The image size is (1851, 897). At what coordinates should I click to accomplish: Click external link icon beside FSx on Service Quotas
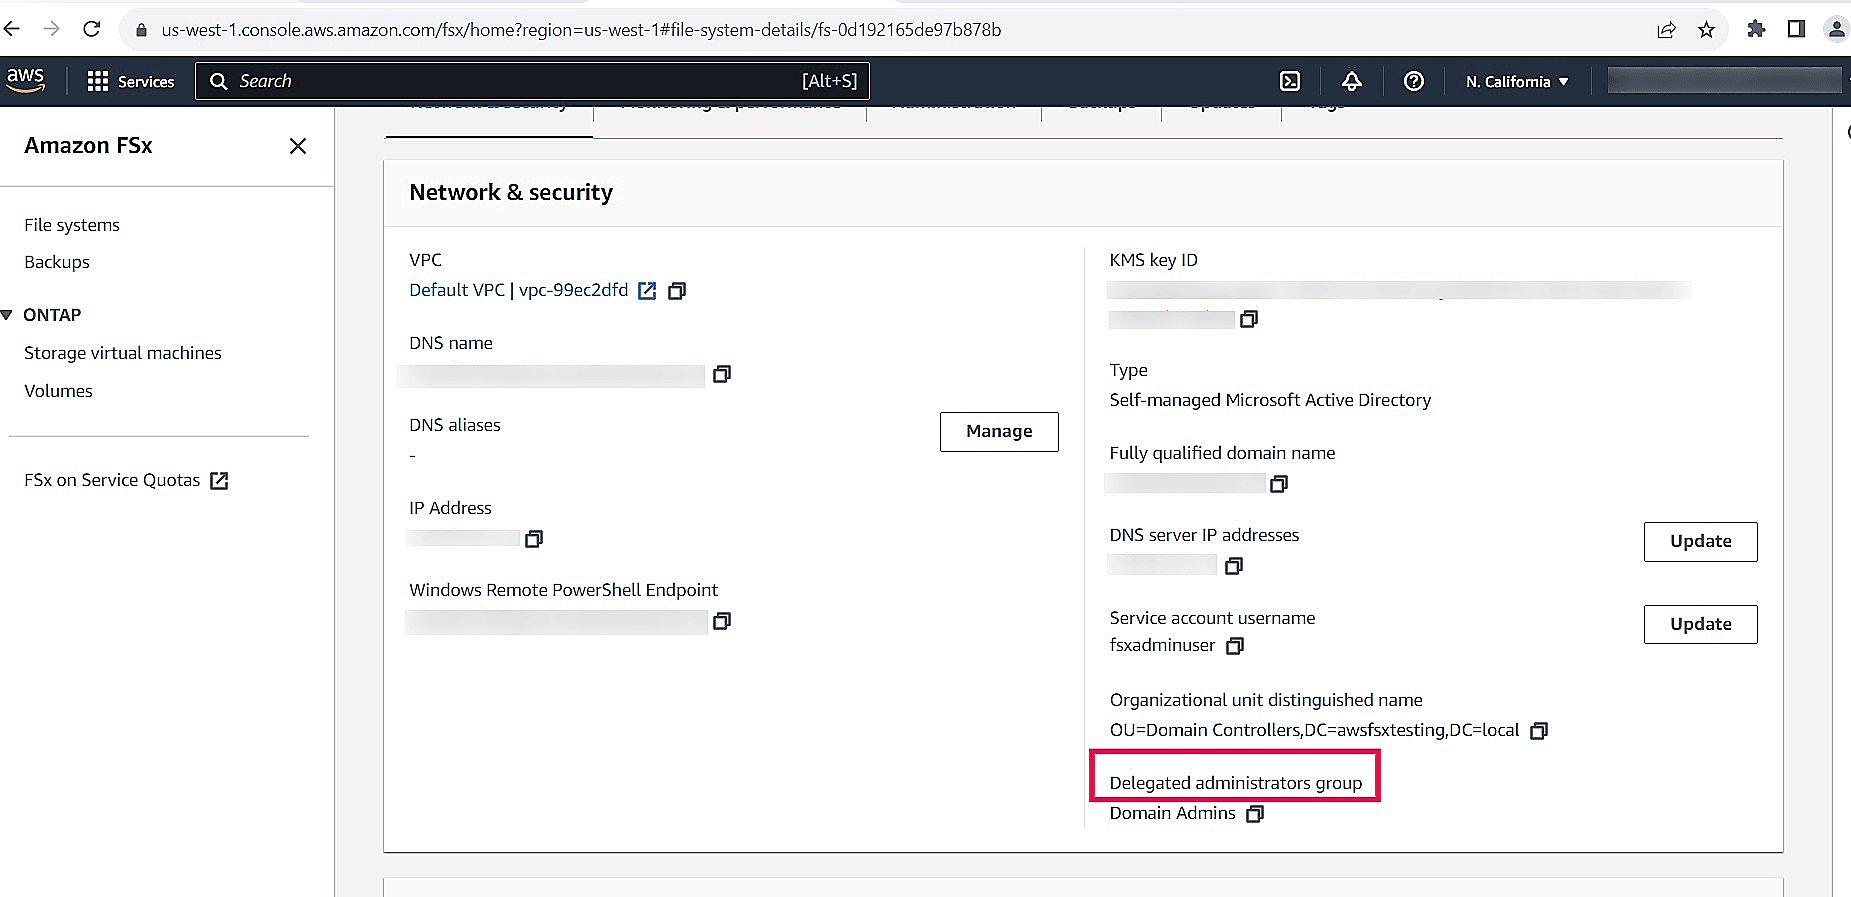click(219, 481)
